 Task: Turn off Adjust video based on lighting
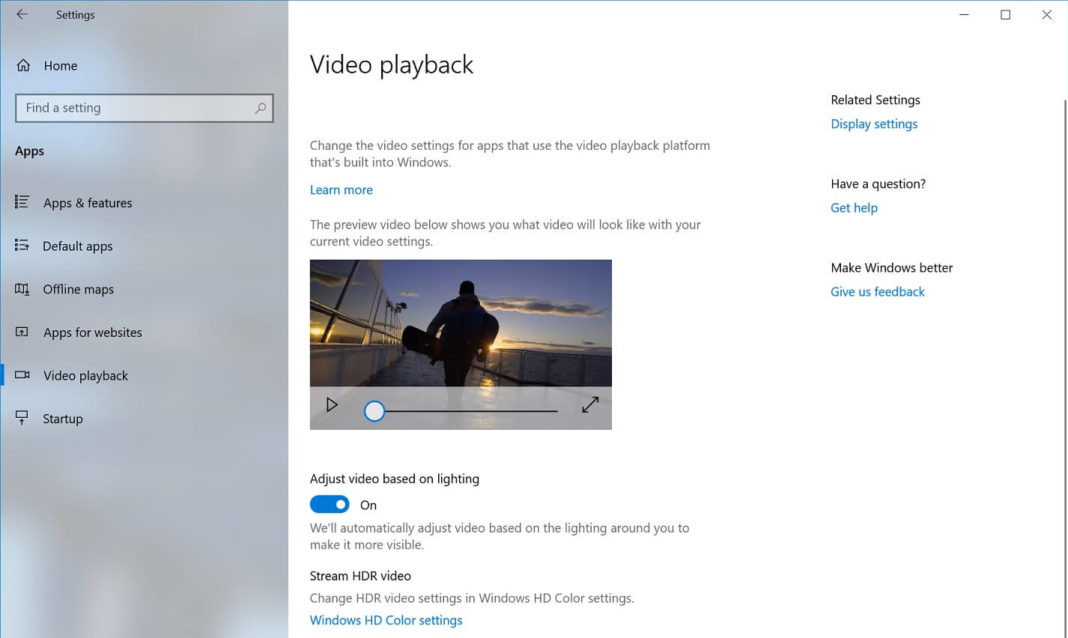point(329,504)
